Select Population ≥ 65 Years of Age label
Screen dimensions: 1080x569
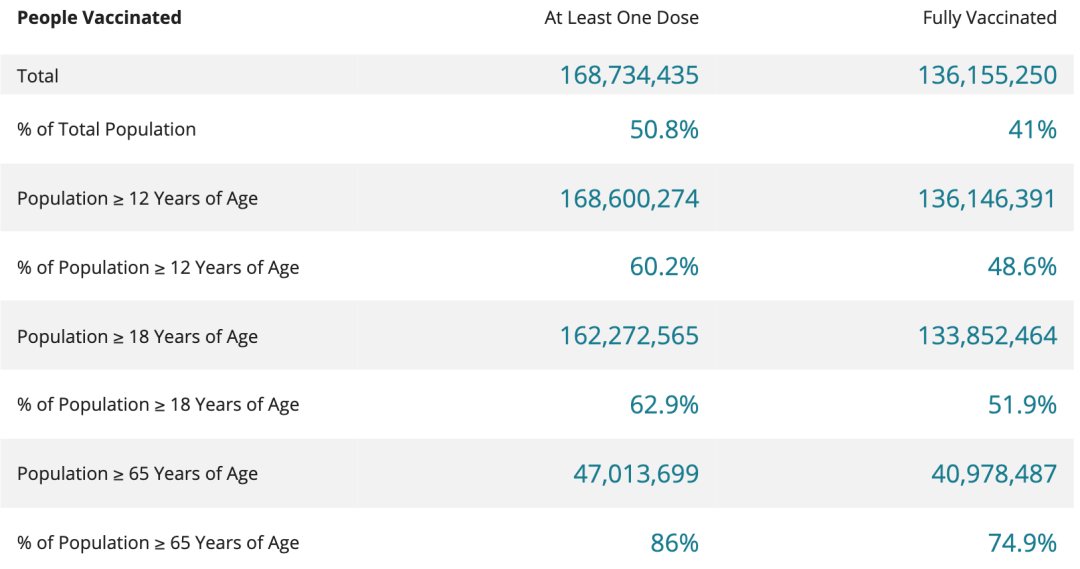click(137, 474)
